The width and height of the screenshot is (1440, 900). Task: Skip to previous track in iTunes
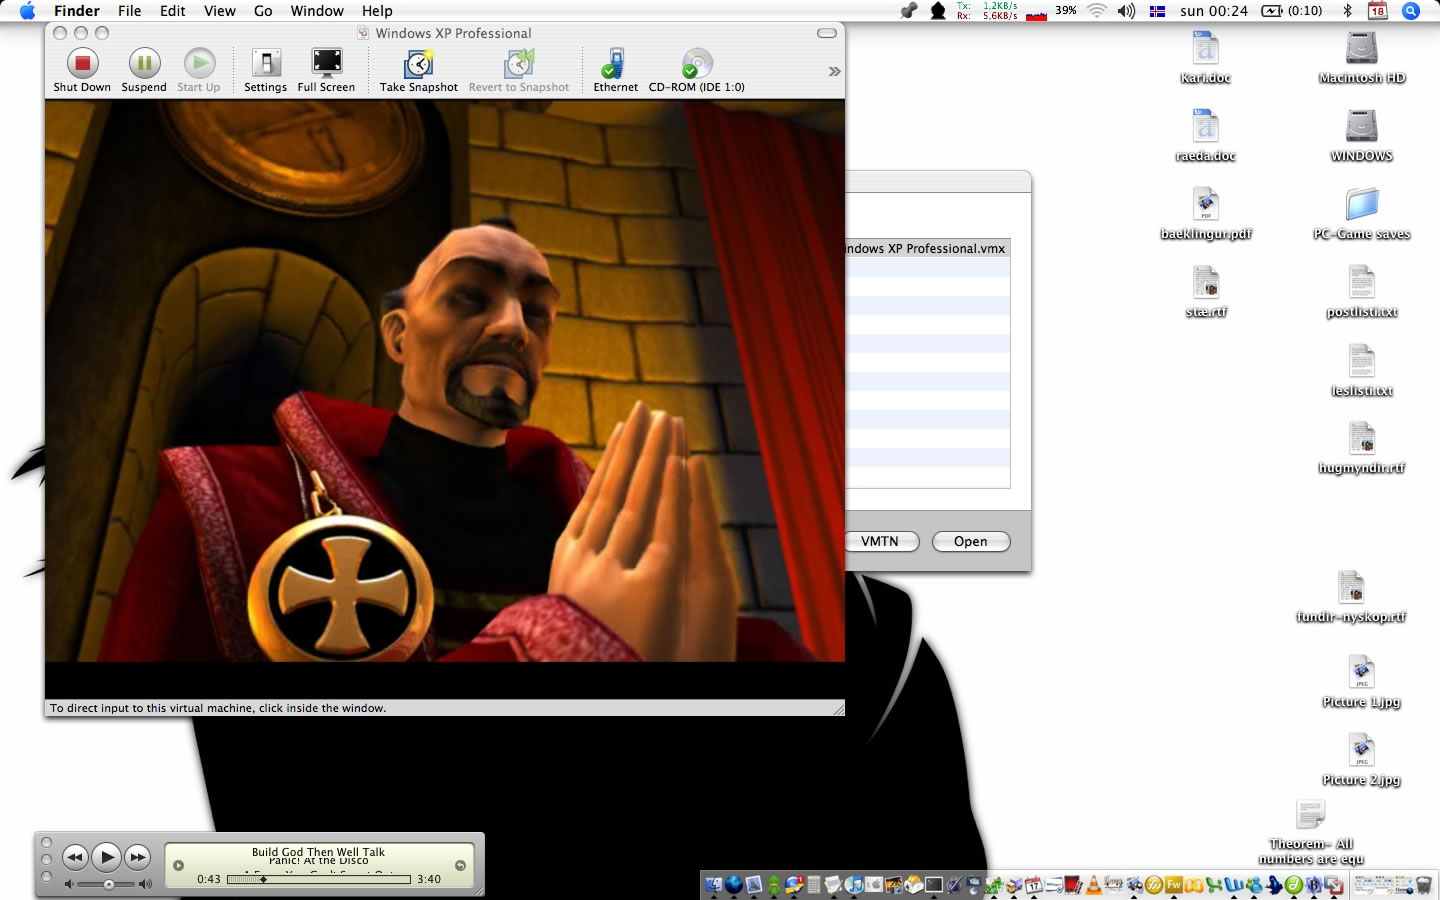(x=75, y=857)
